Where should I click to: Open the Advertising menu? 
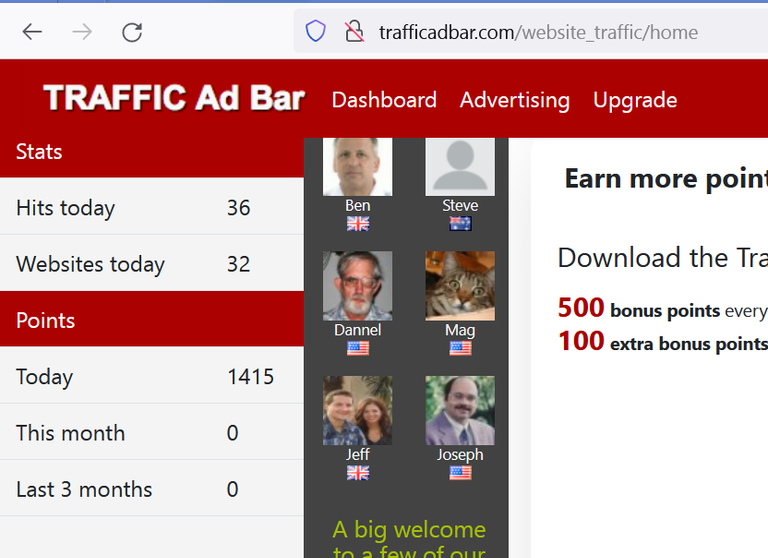tap(515, 100)
